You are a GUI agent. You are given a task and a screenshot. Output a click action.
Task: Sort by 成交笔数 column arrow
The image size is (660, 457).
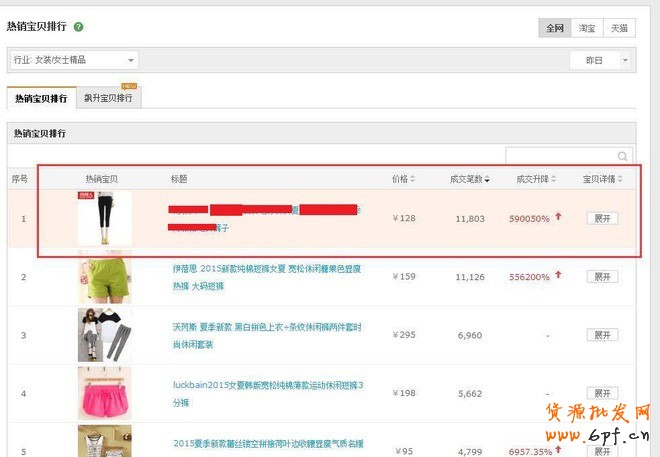[x=489, y=180]
